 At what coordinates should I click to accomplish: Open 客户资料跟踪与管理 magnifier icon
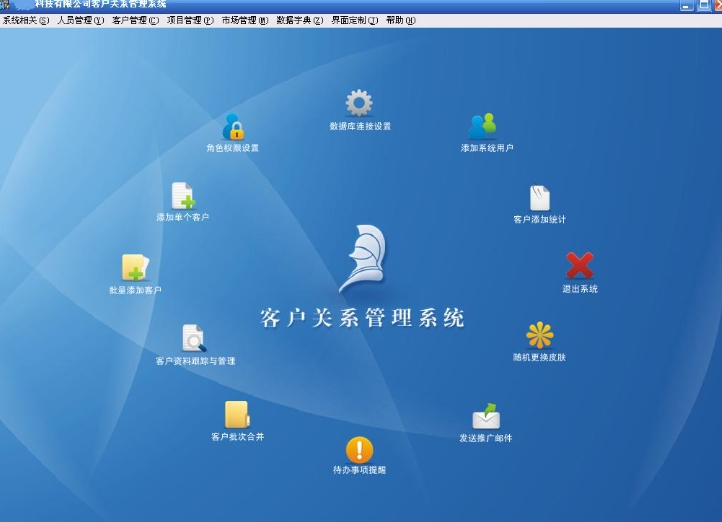click(194, 339)
